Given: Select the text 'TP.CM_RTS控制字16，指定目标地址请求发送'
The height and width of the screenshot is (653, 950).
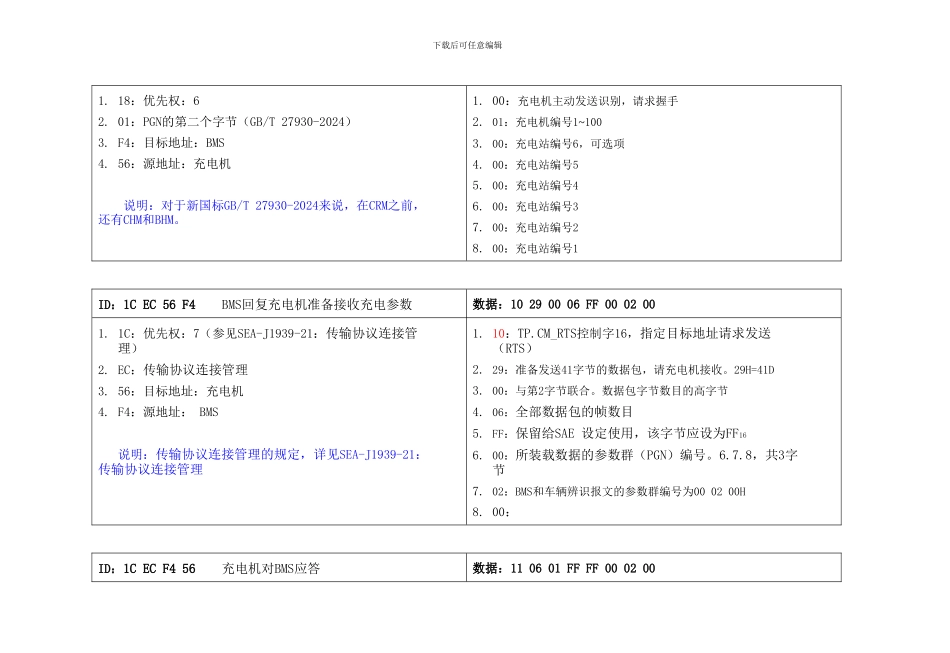Looking at the screenshot, I should click(644, 334).
